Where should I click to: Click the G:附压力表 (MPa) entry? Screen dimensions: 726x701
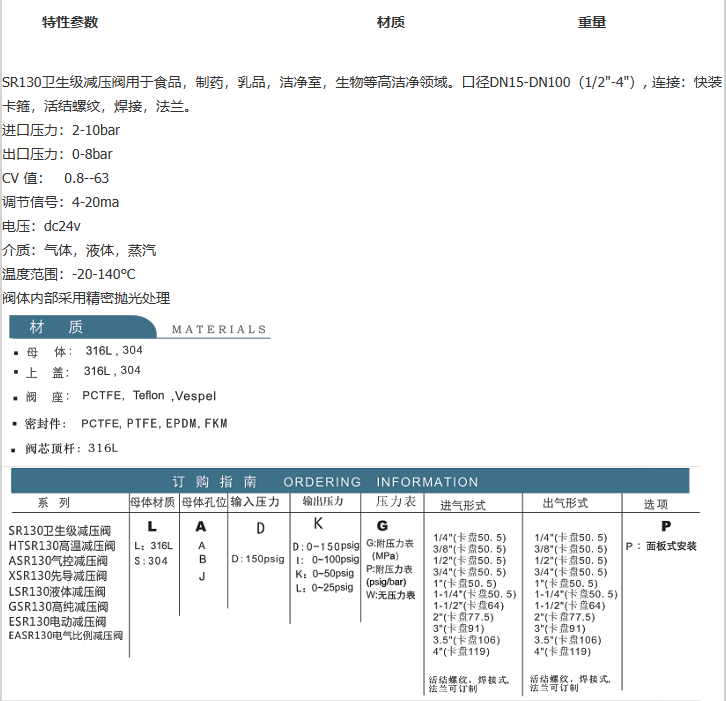point(389,550)
